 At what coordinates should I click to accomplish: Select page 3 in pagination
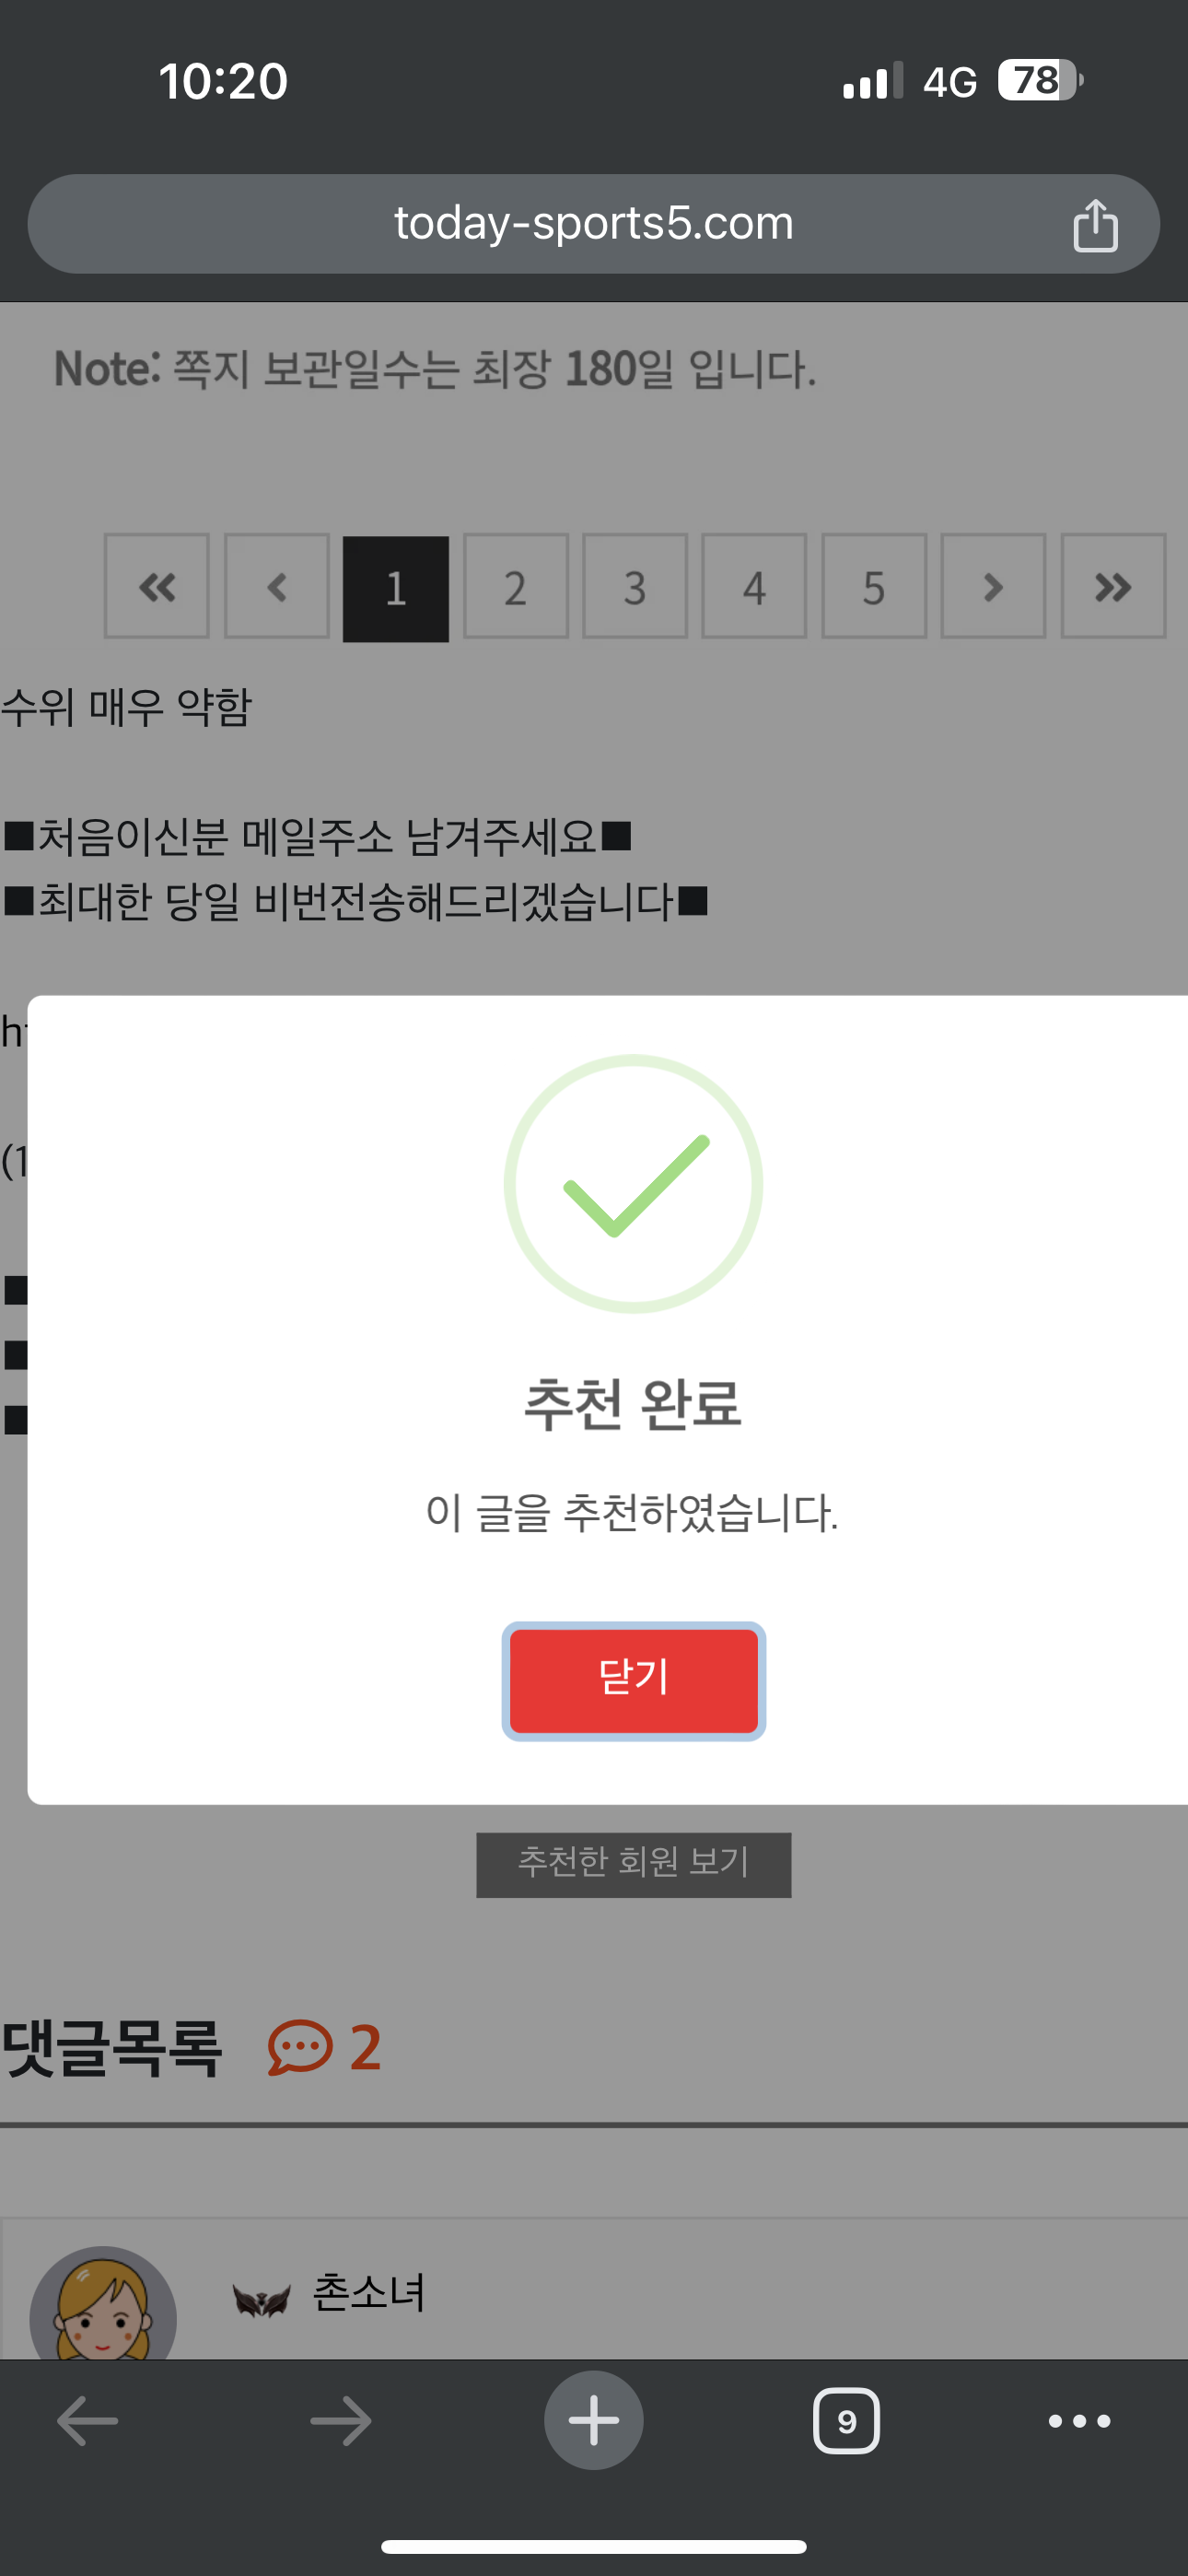click(x=635, y=587)
